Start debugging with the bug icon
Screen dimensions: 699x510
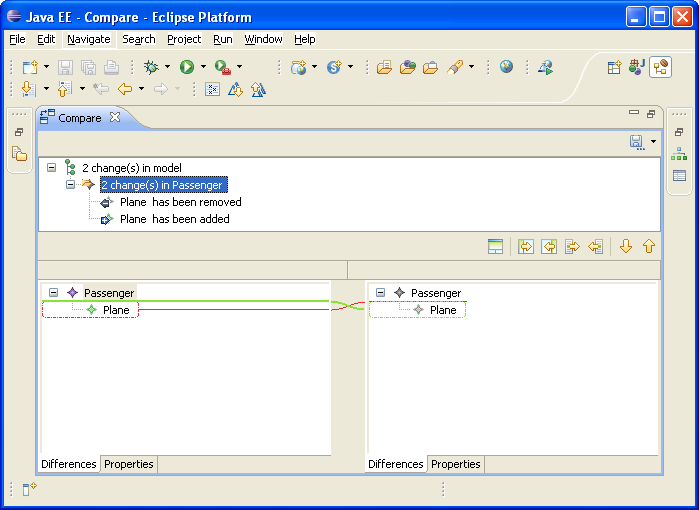coord(151,67)
